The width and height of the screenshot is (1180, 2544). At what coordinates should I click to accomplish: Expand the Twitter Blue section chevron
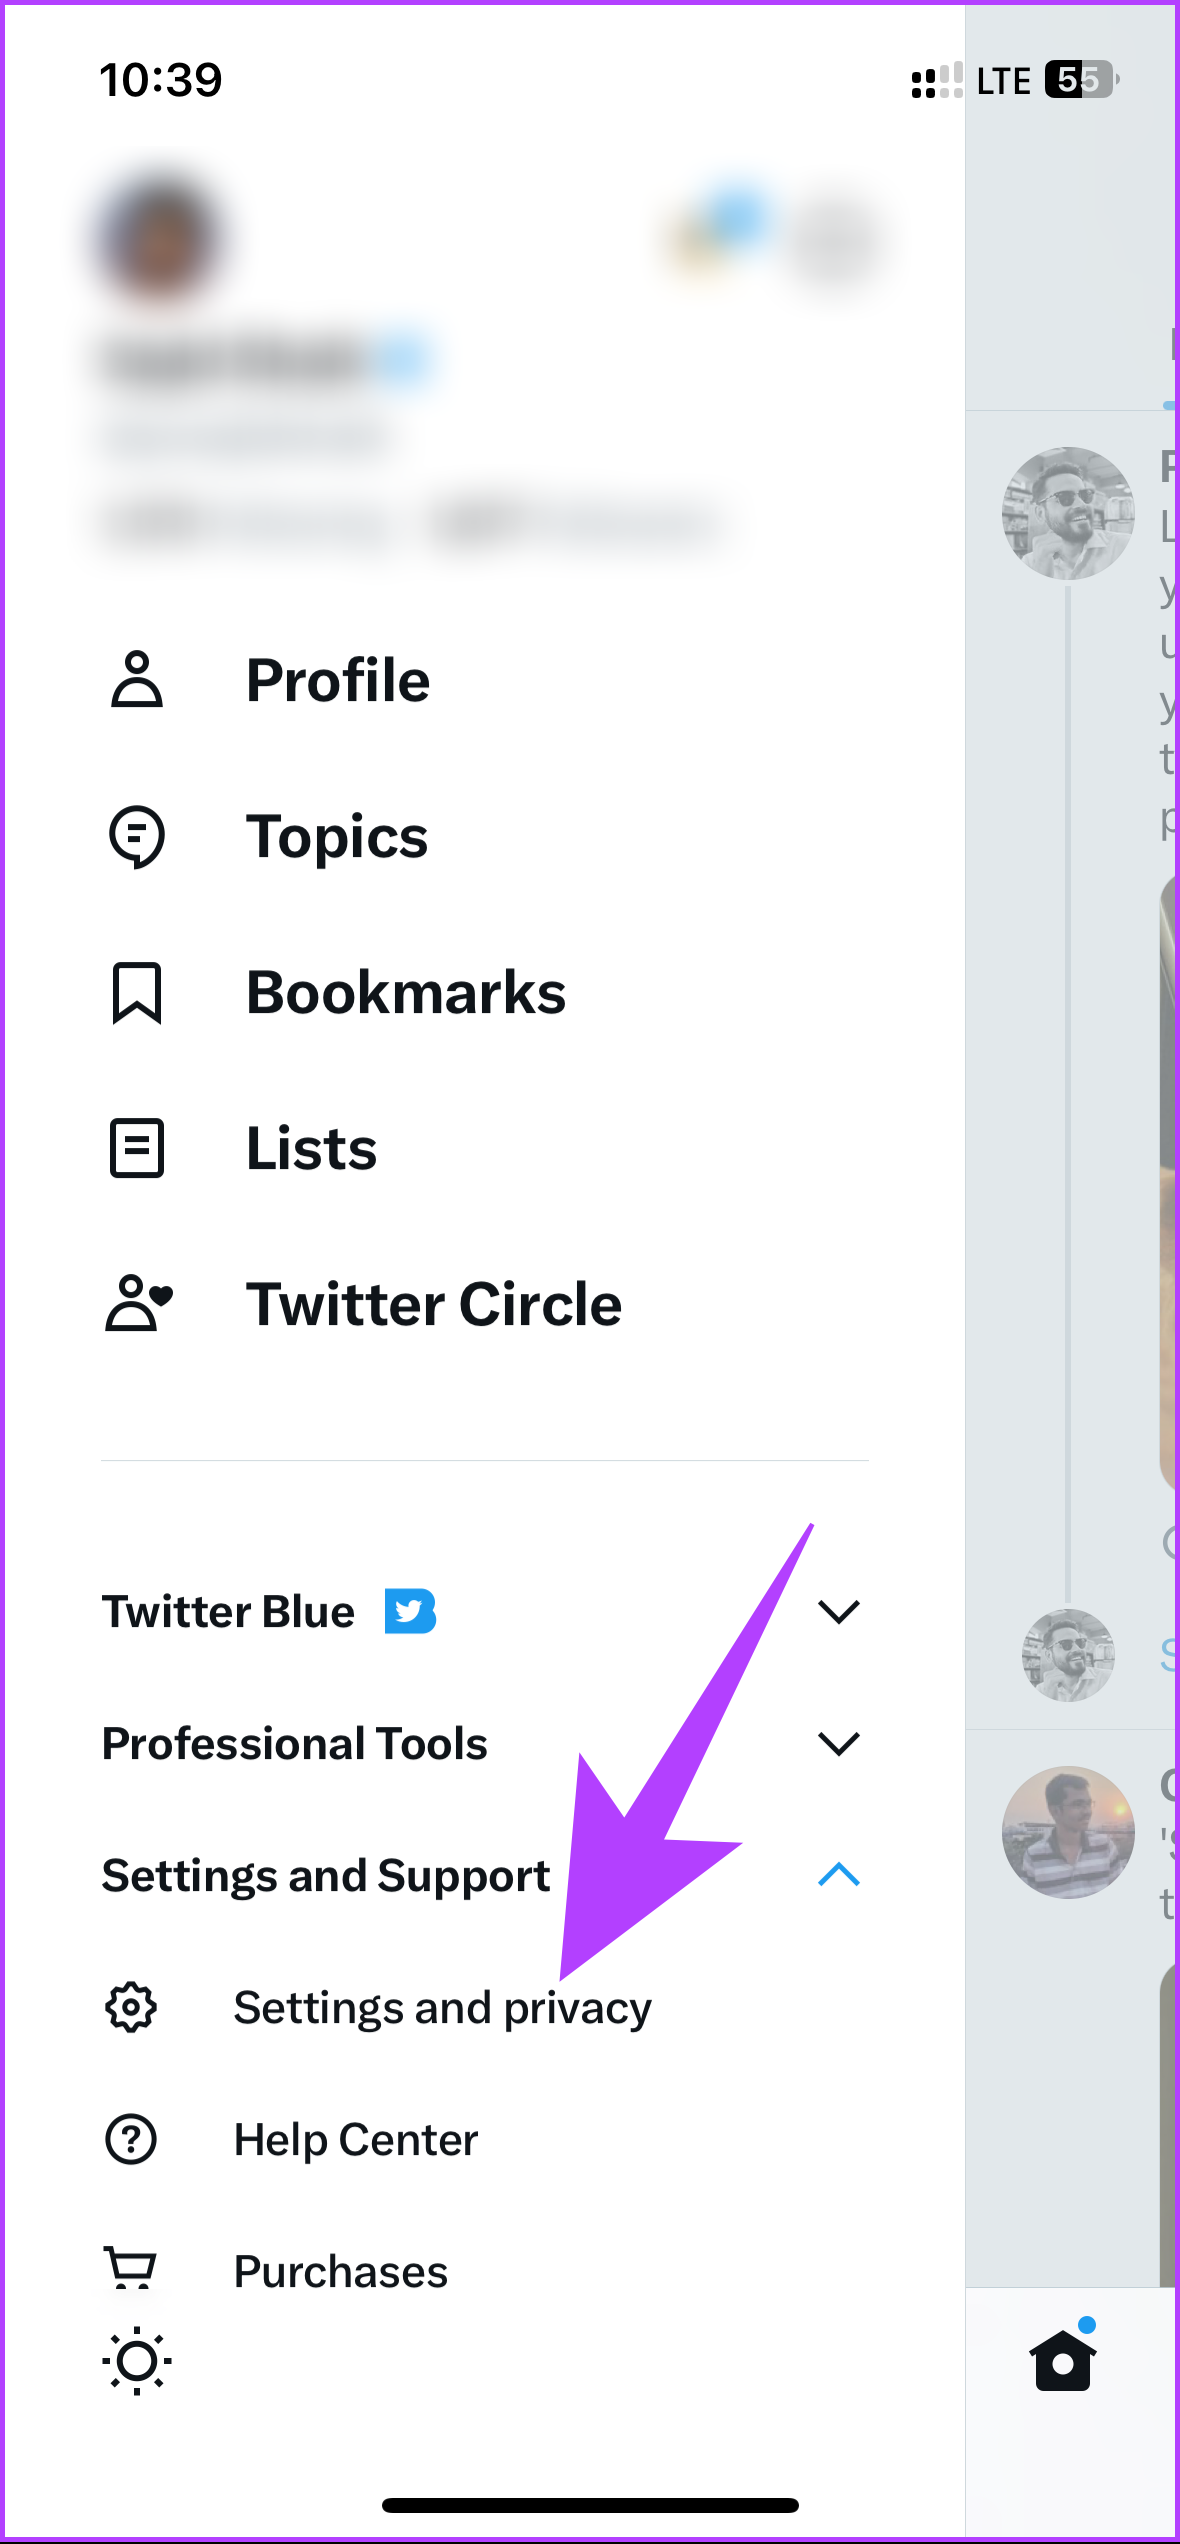pos(839,1611)
